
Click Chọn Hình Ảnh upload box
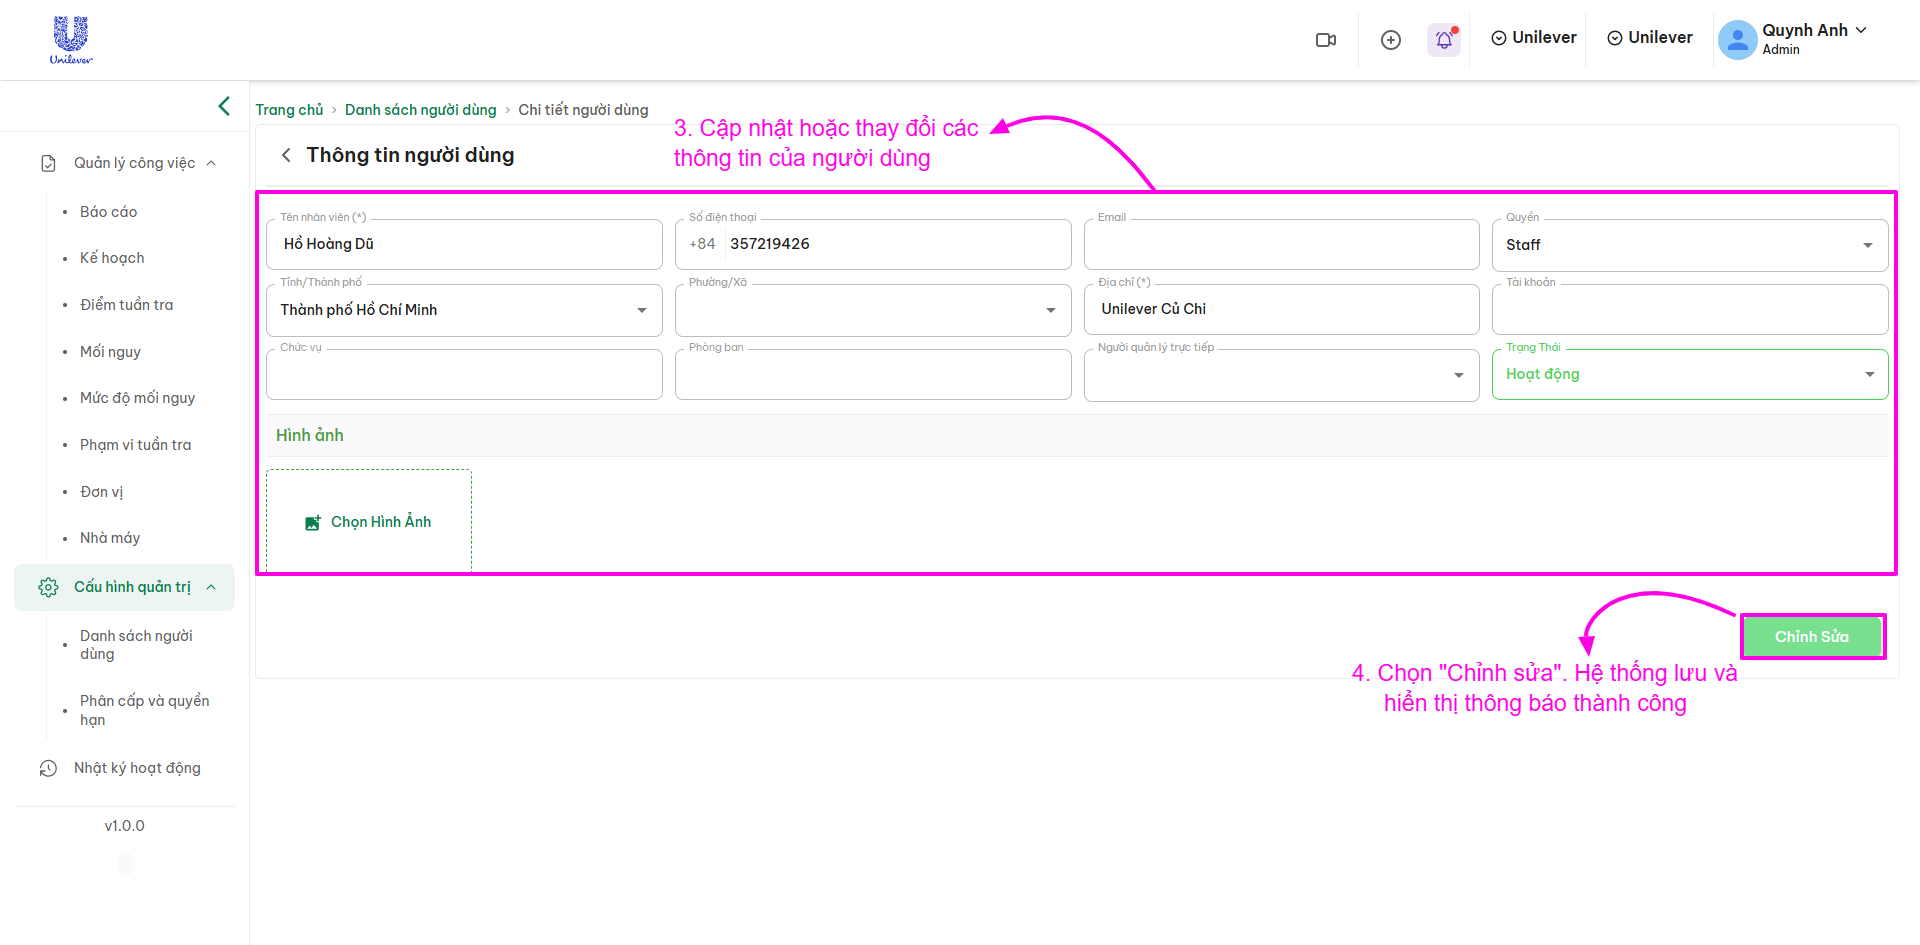(369, 522)
